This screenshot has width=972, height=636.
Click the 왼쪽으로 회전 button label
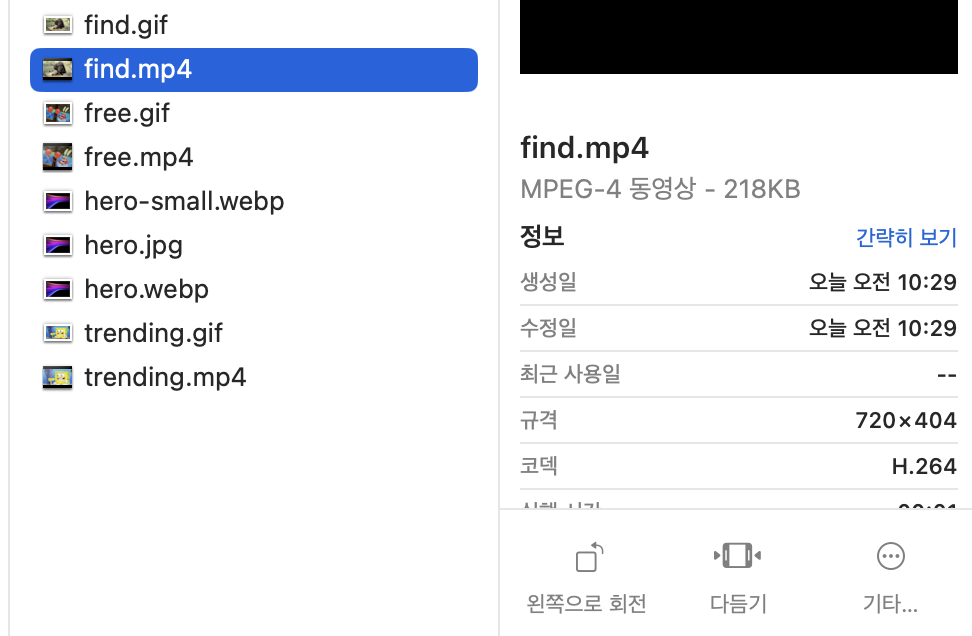(x=586, y=603)
